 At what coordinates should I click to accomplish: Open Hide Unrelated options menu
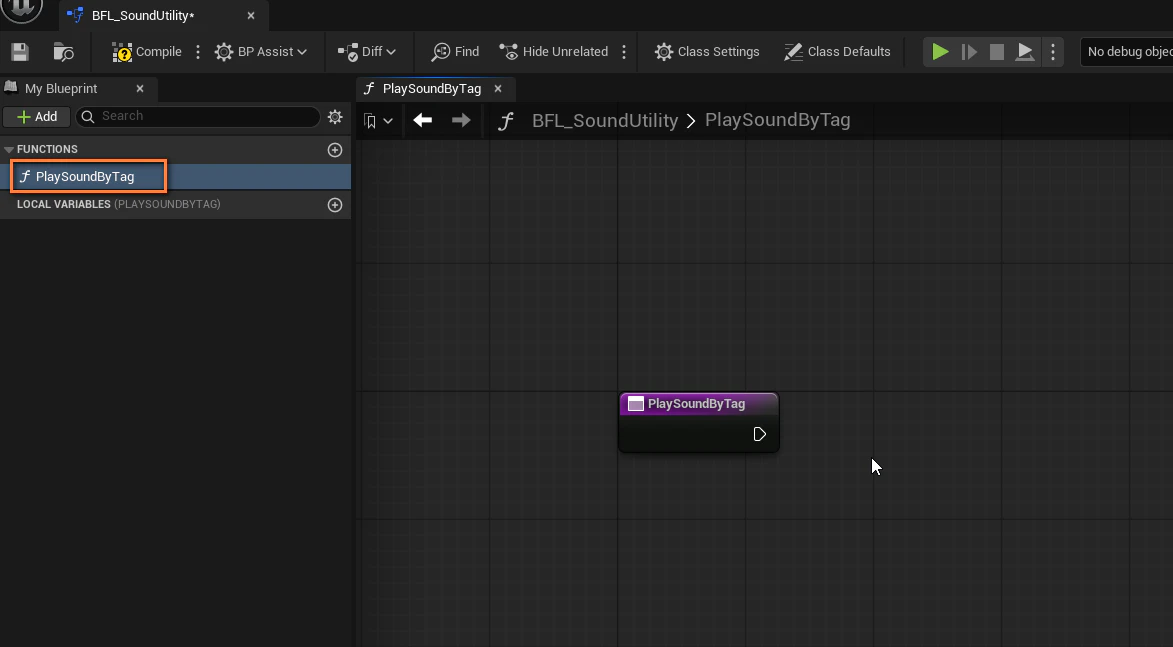pos(624,52)
